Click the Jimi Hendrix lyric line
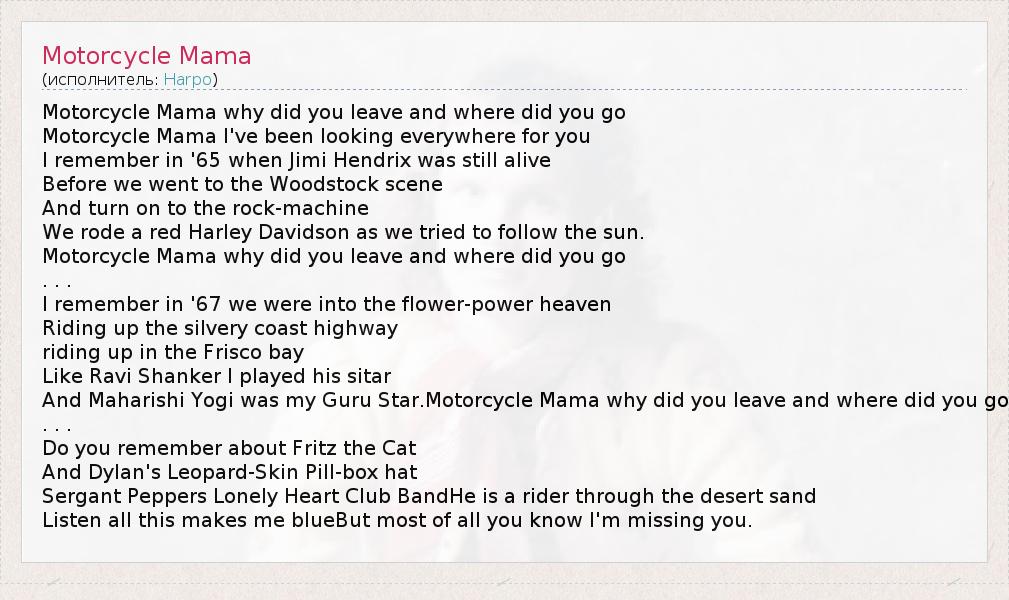This screenshot has height=600, width=1009. tap(296, 160)
